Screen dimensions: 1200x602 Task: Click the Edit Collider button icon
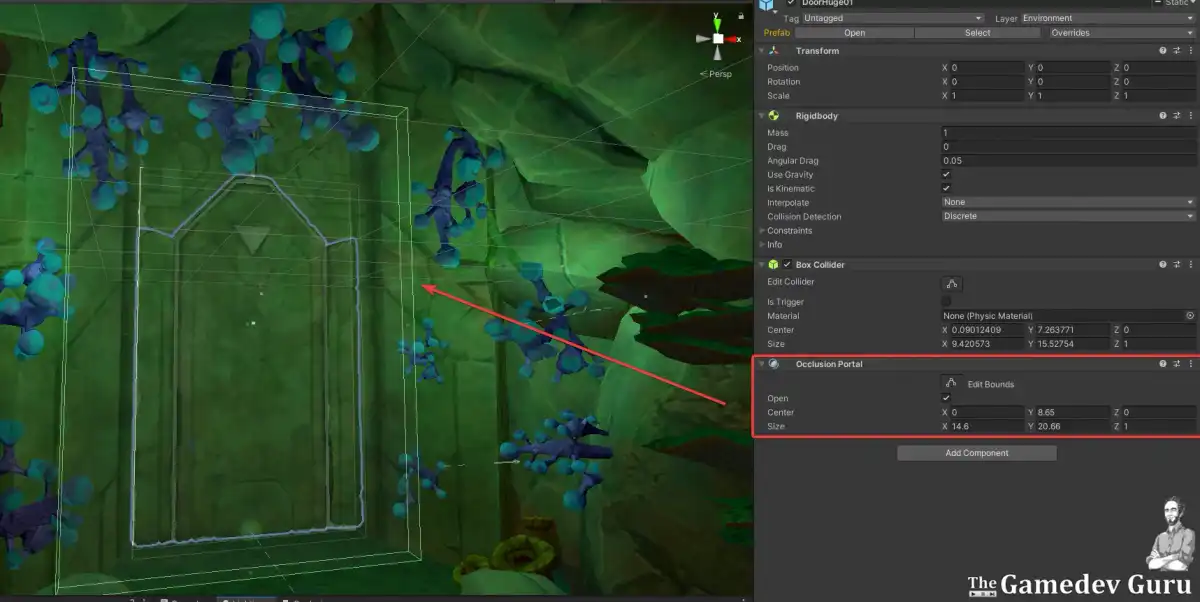tap(950, 282)
